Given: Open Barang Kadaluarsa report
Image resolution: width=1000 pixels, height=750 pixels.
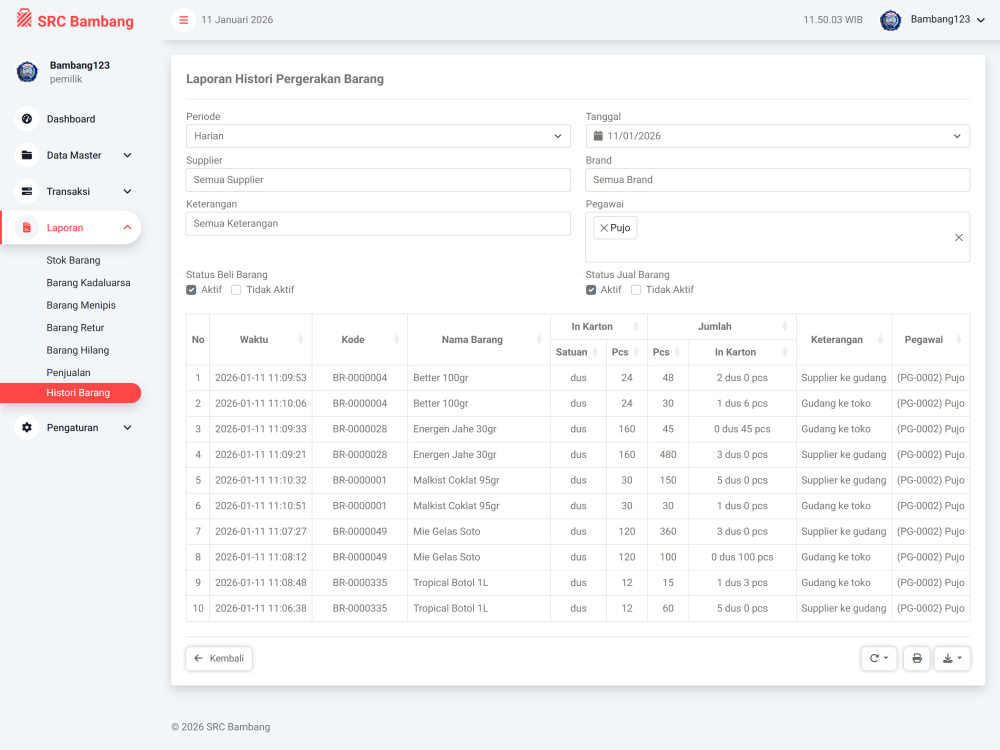Looking at the screenshot, I should tap(88, 283).
